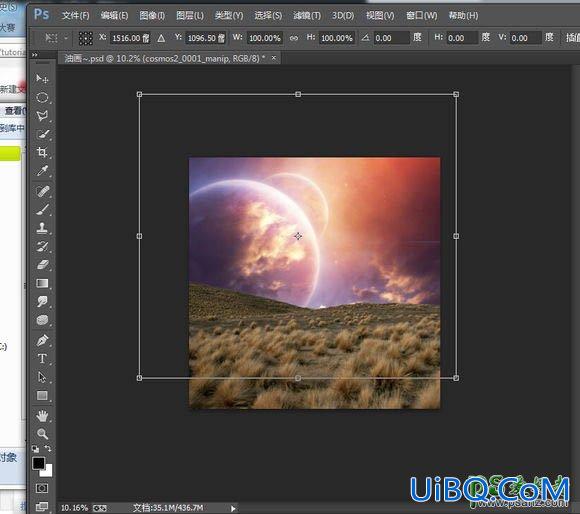Open the 滤镜(T) menu
This screenshot has width=580, height=514.
pyautogui.click(x=307, y=16)
